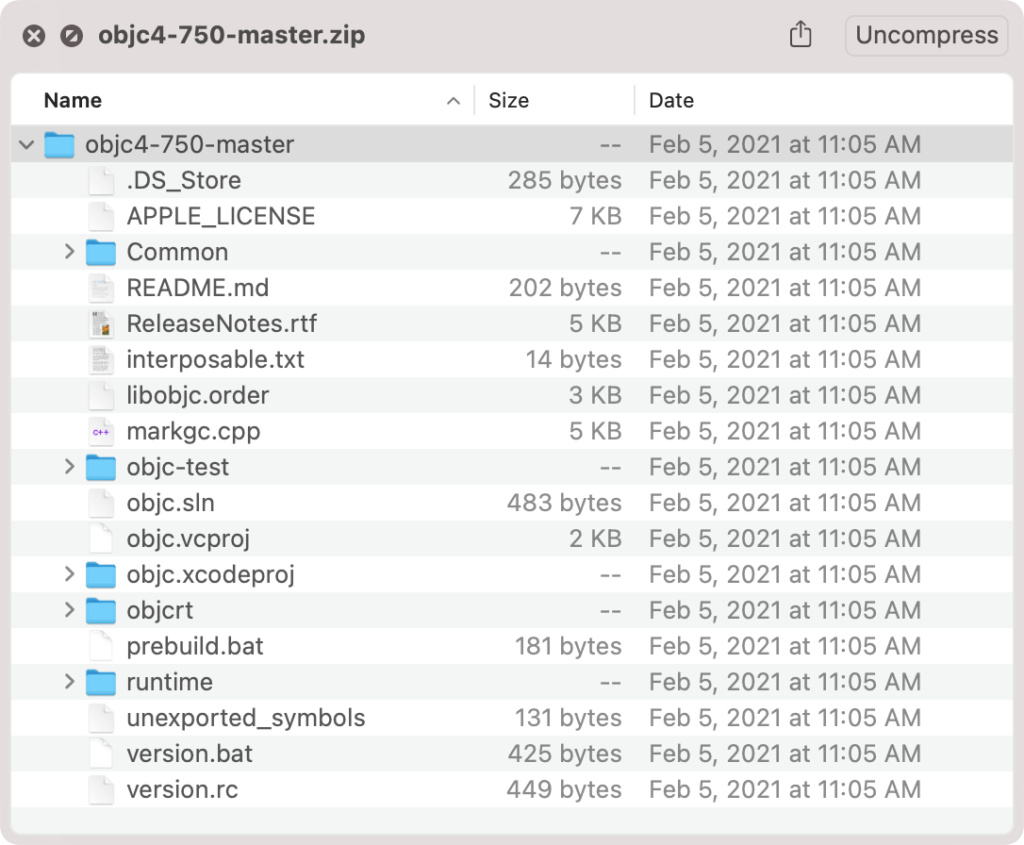Viewport: 1024px width, 845px height.
Task: Collapse the objc4-750-master folder
Action: point(26,144)
